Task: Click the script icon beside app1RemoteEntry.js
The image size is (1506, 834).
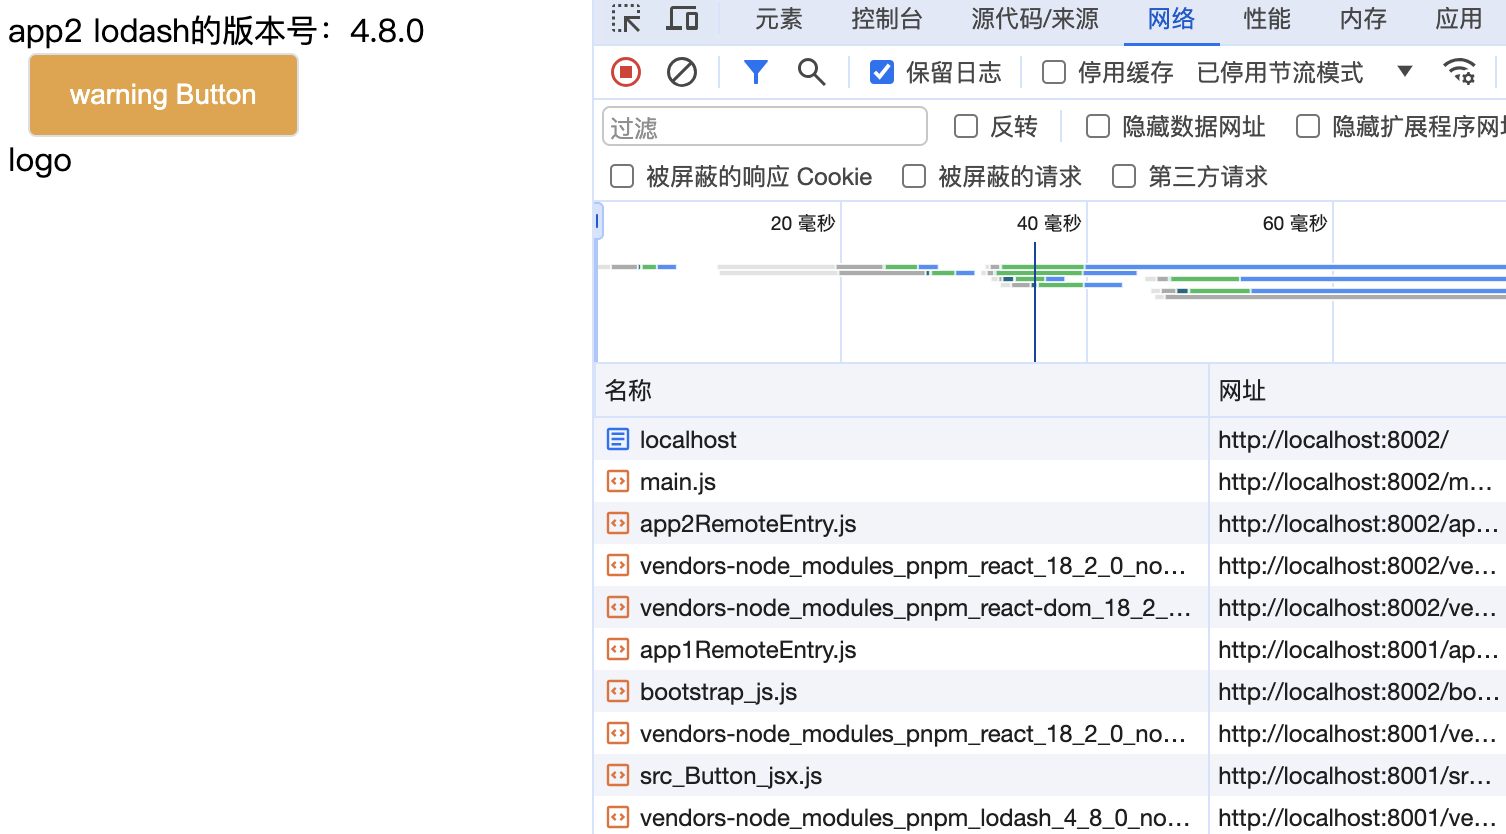Action: pyautogui.click(x=618, y=649)
